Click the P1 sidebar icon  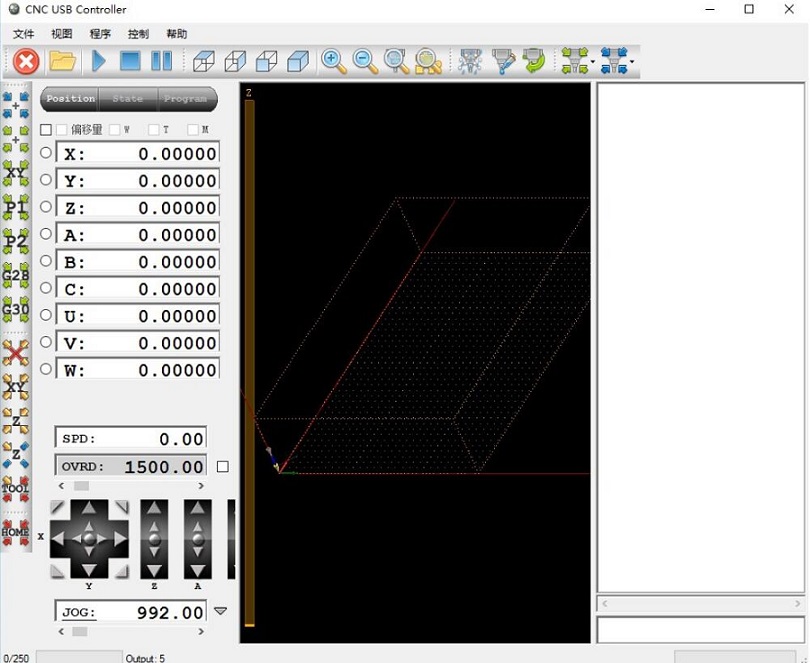click(x=16, y=208)
